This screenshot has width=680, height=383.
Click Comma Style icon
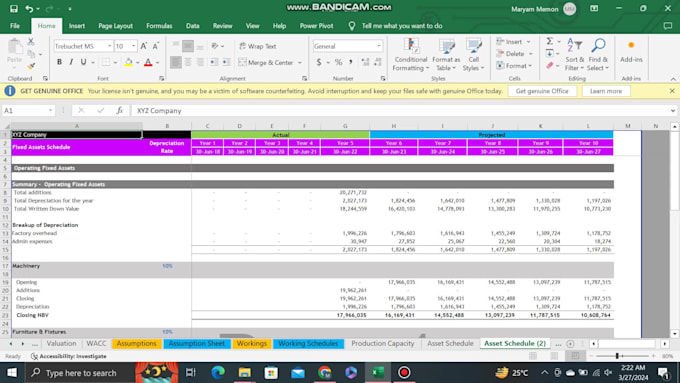350,62
